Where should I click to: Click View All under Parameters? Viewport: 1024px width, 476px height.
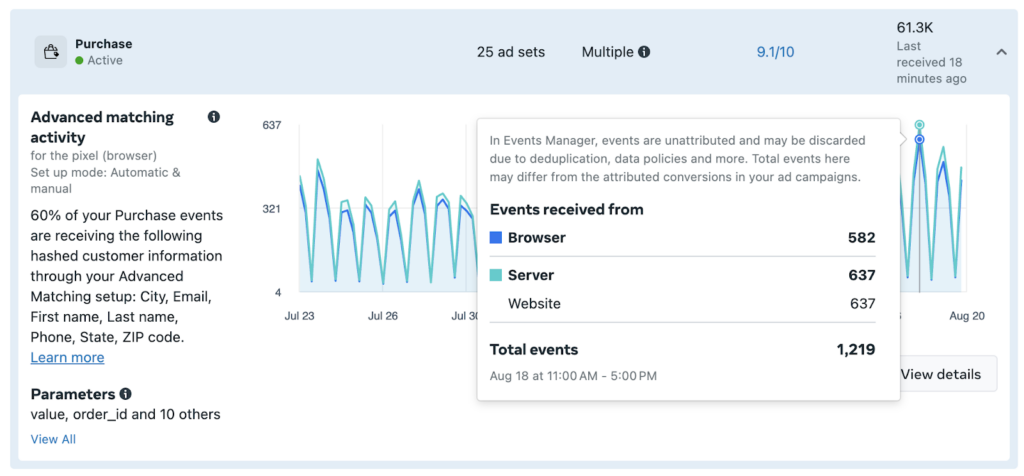click(x=53, y=439)
